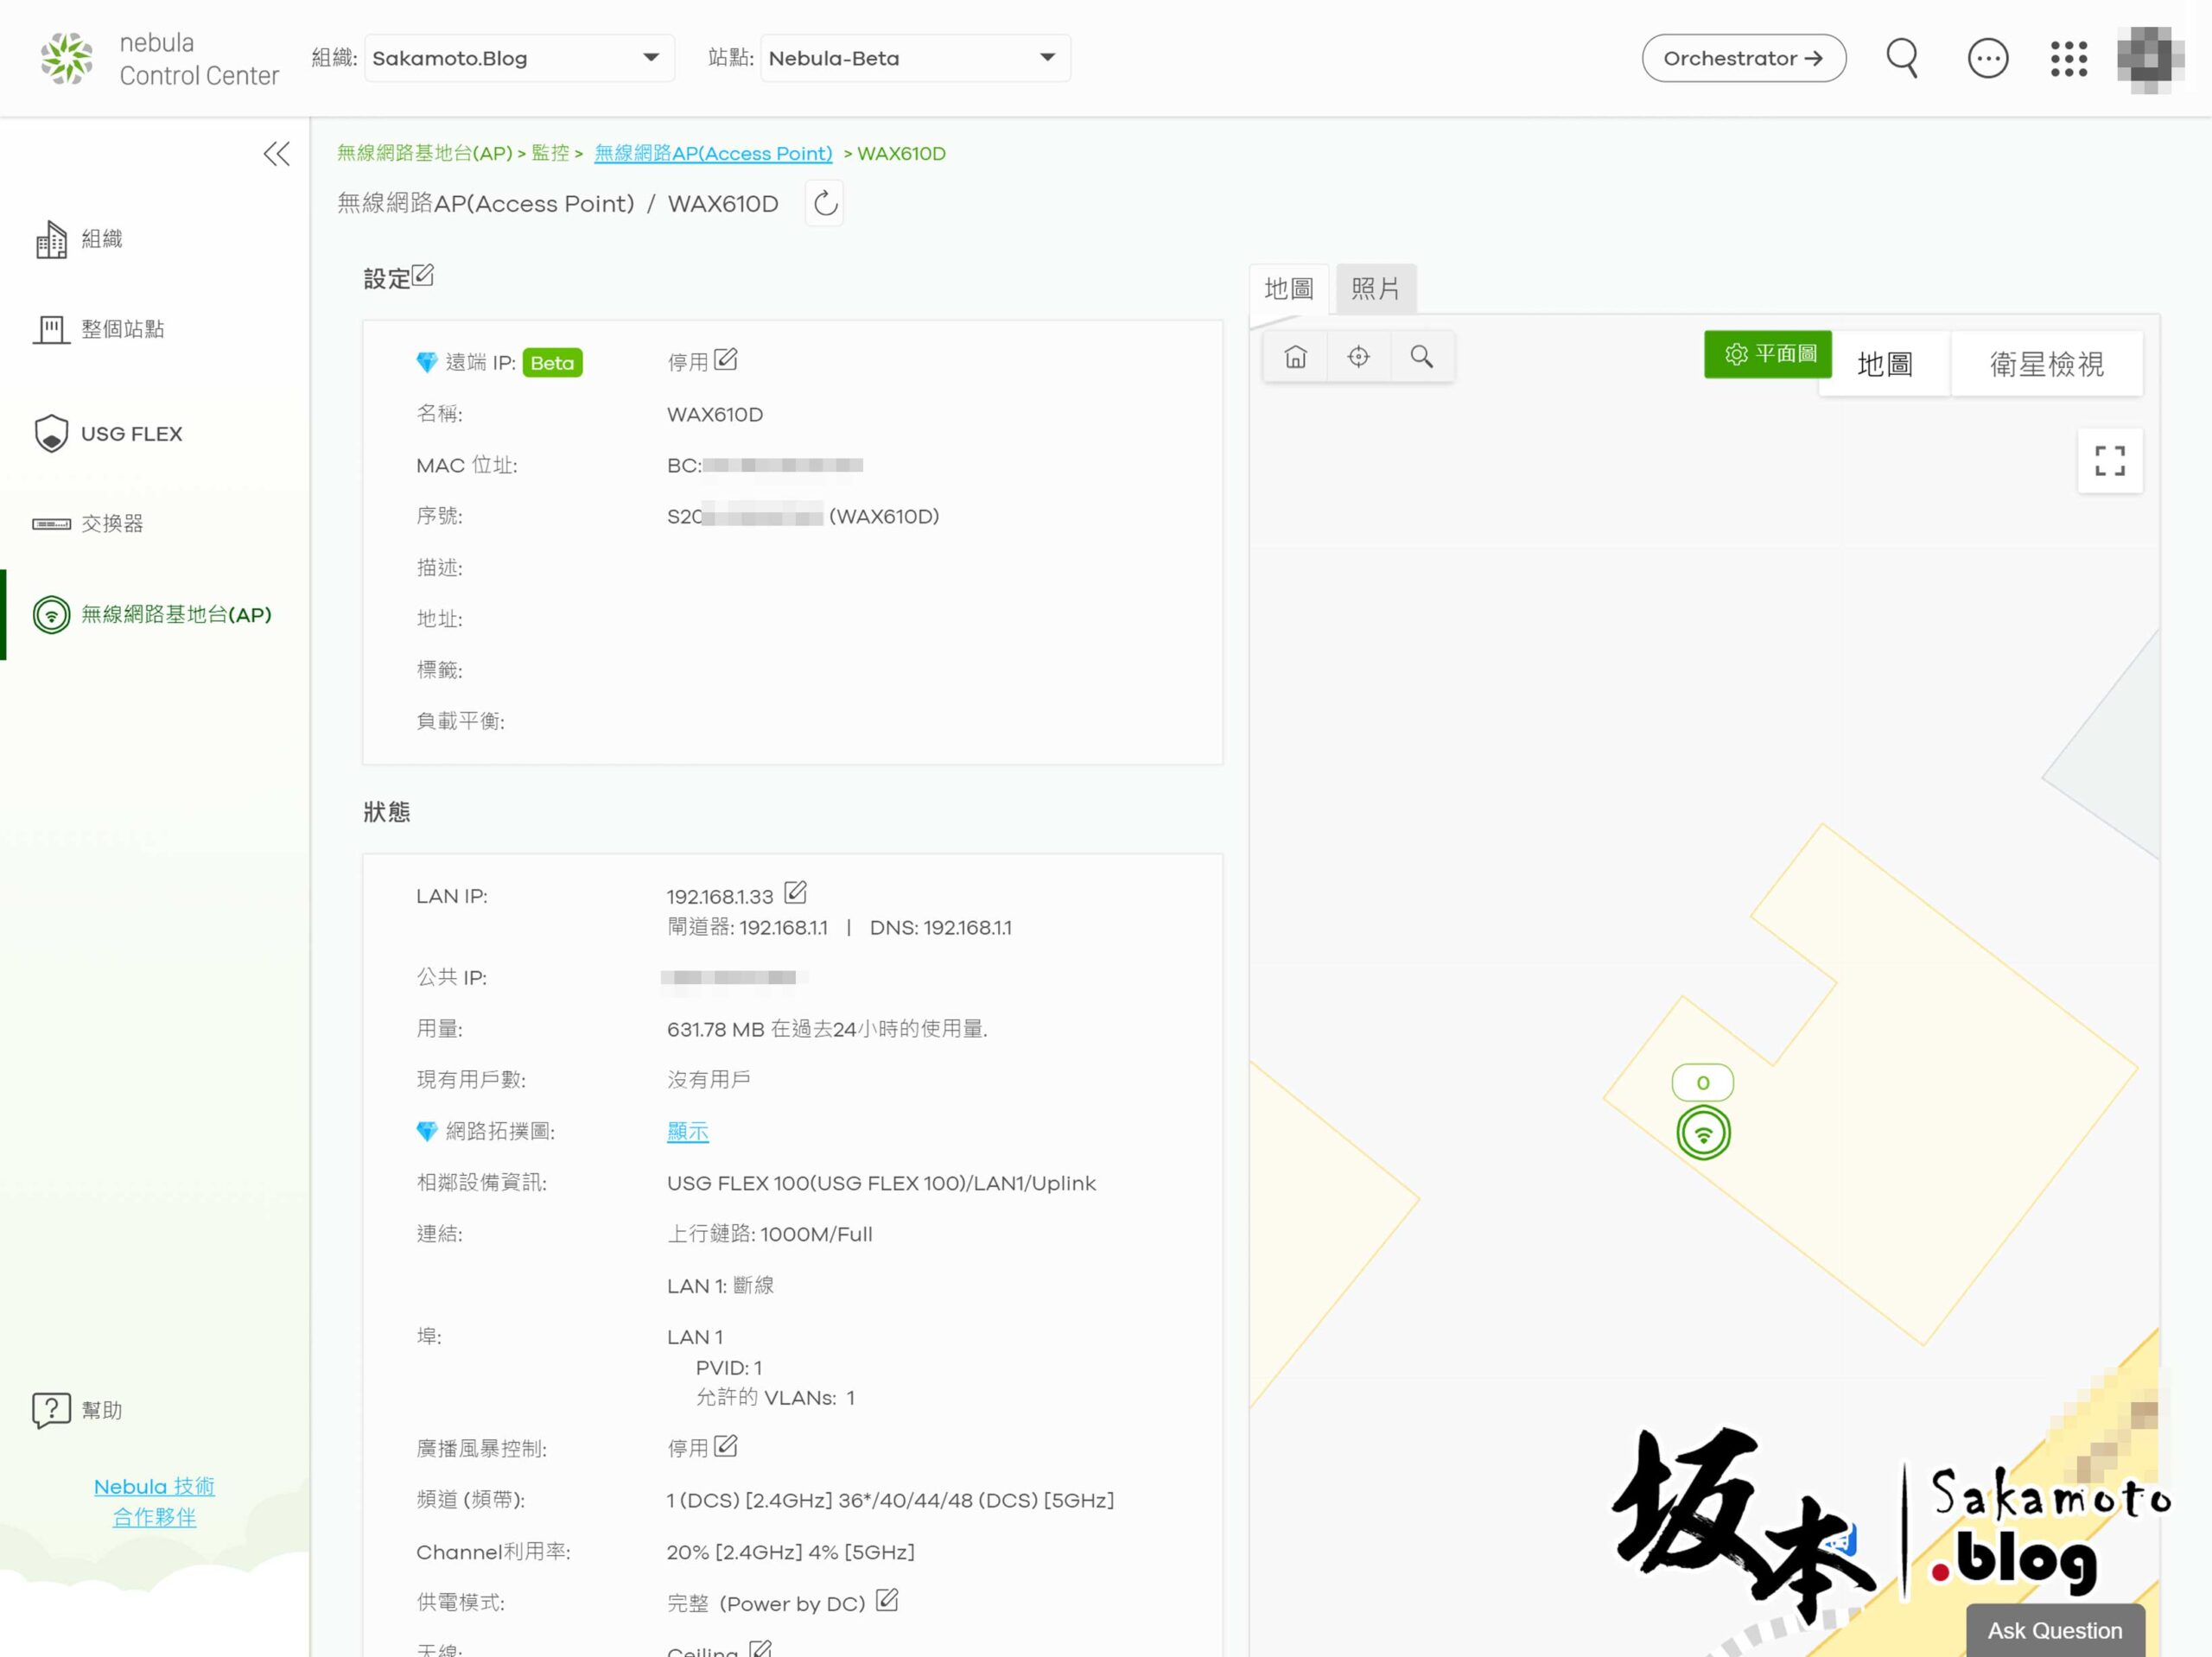
Task: Open the site dropdown Nebula-Beta
Action: tap(915, 58)
